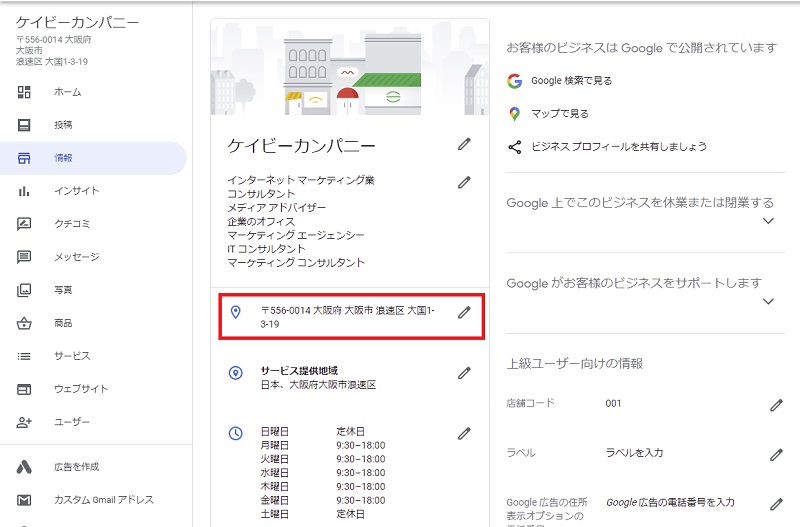Edit サービス提供地域 pencil icon

(x=464, y=373)
